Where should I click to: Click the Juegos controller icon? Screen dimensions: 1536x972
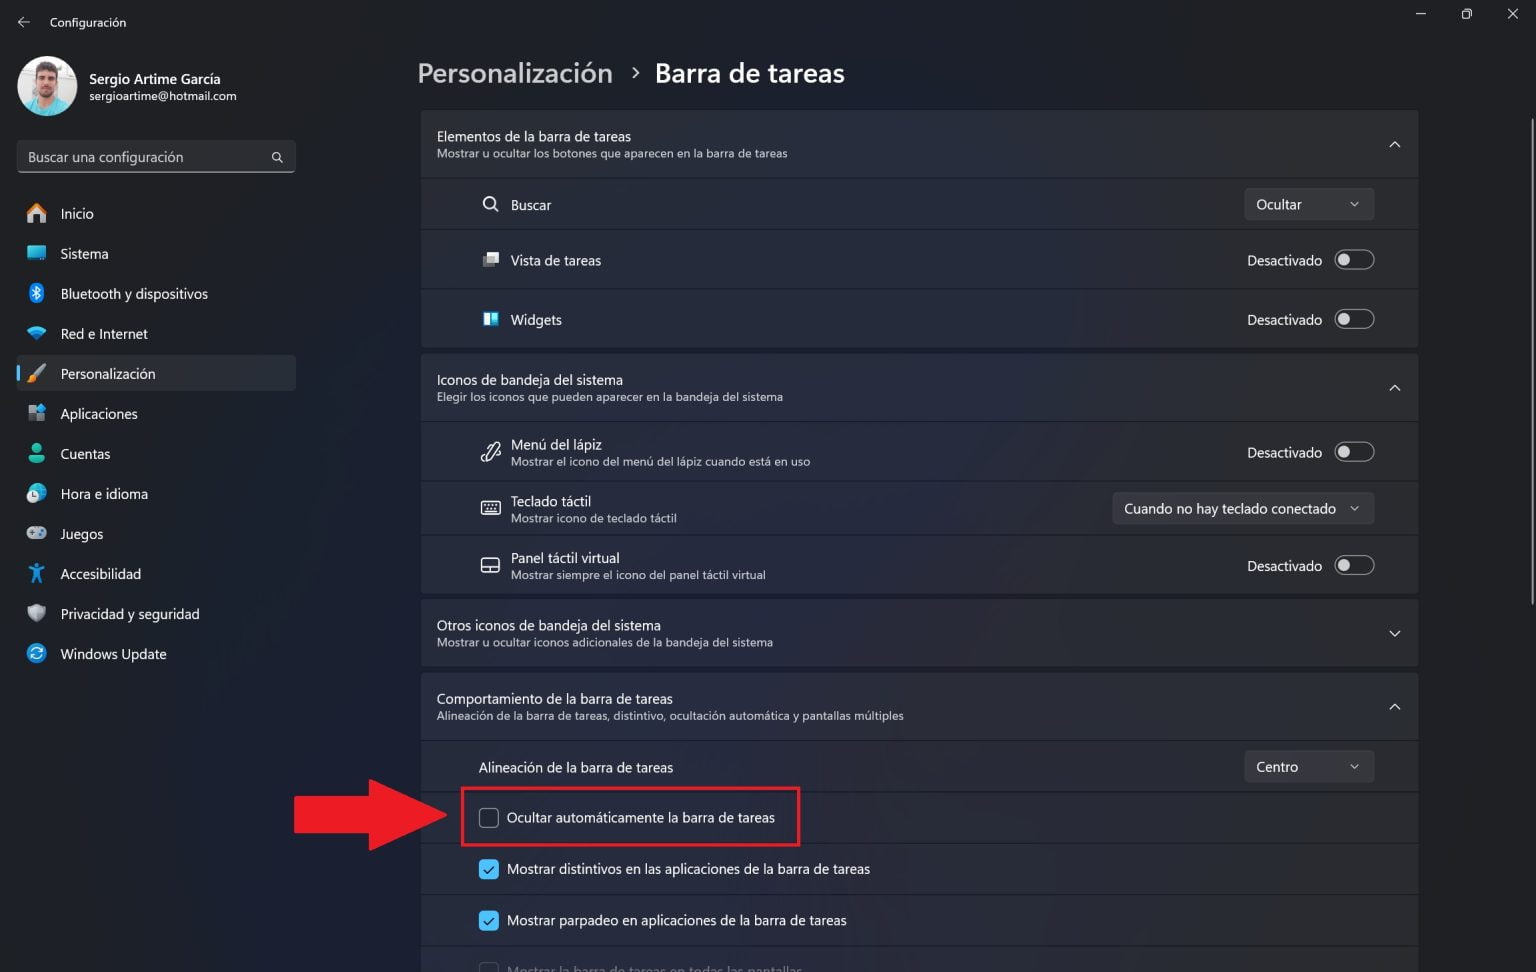37,533
